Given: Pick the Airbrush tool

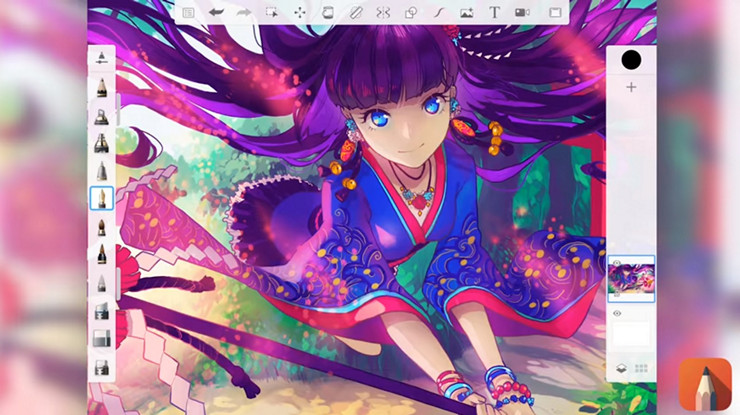Looking at the screenshot, I should click(101, 116).
